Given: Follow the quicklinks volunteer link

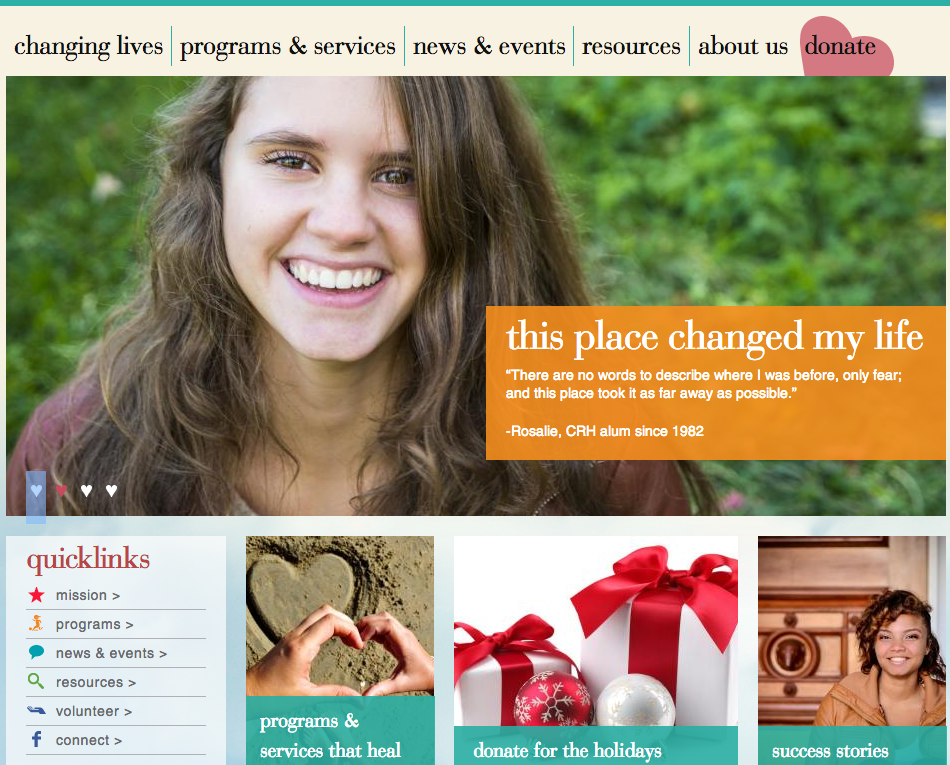Looking at the screenshot, I should pos(93,711).
